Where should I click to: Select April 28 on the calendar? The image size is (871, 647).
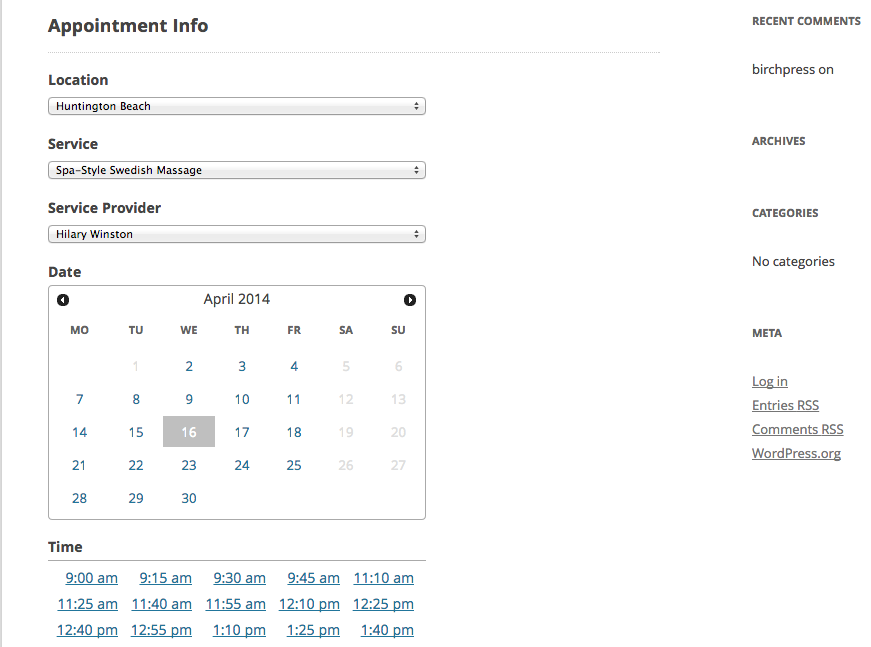point(79,498)
